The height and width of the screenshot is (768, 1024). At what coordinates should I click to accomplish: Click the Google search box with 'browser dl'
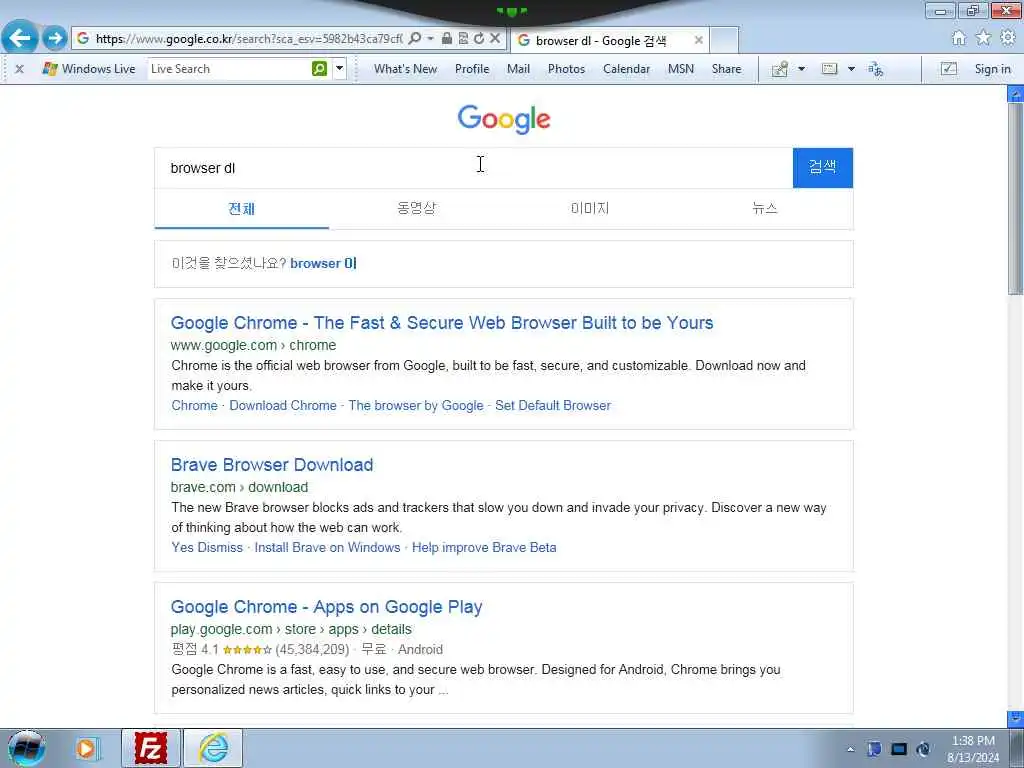pos(473,168)
